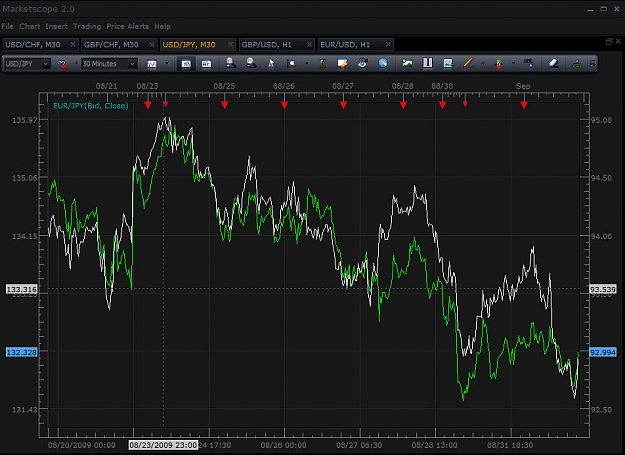Click the green vertical scale icon

(322, 63)
